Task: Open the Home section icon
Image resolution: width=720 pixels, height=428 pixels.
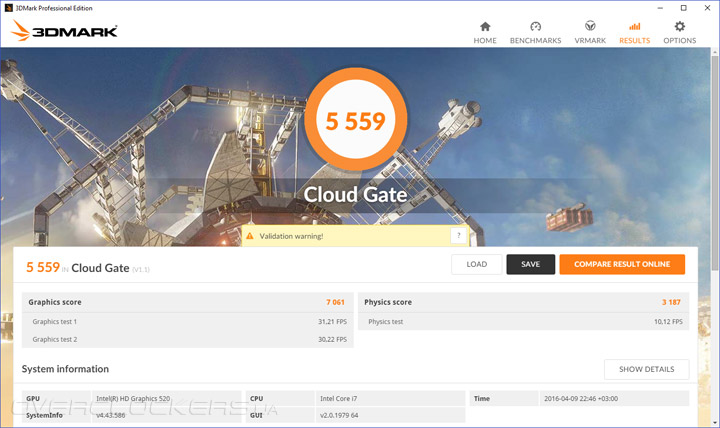Action: (x=485, y=26)
